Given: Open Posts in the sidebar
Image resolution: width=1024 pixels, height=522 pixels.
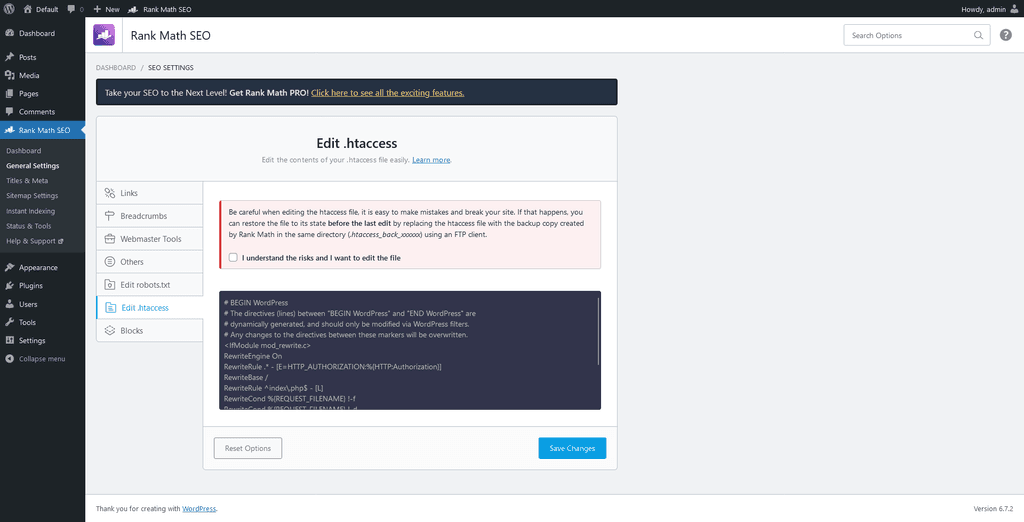Looking at the screenshot, I should tap(42, 57).
